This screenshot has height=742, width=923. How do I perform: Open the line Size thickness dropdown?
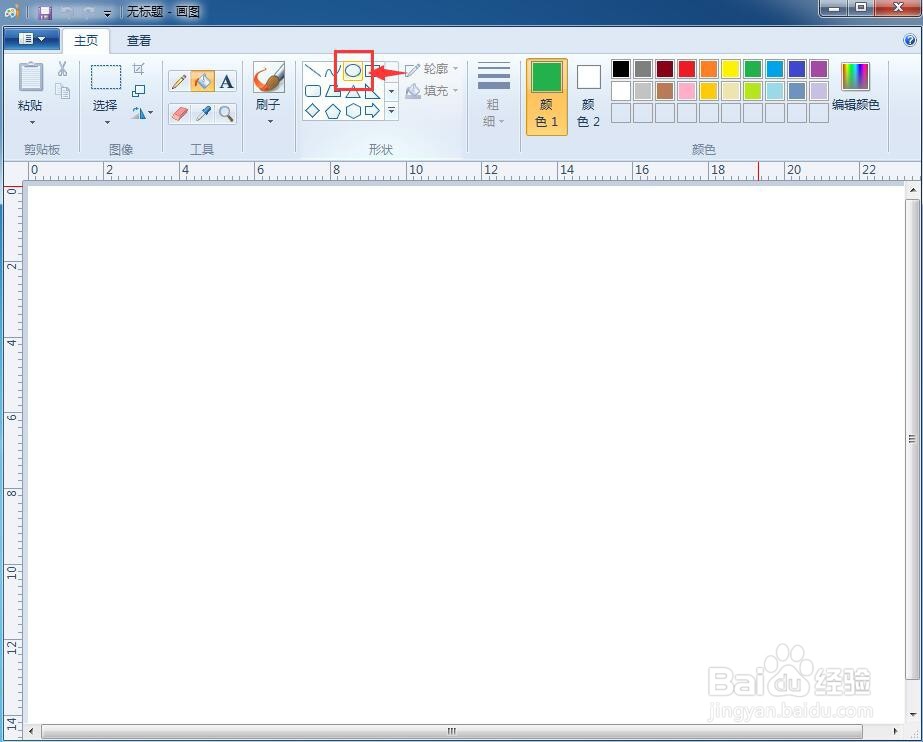[x=494, y=94]
